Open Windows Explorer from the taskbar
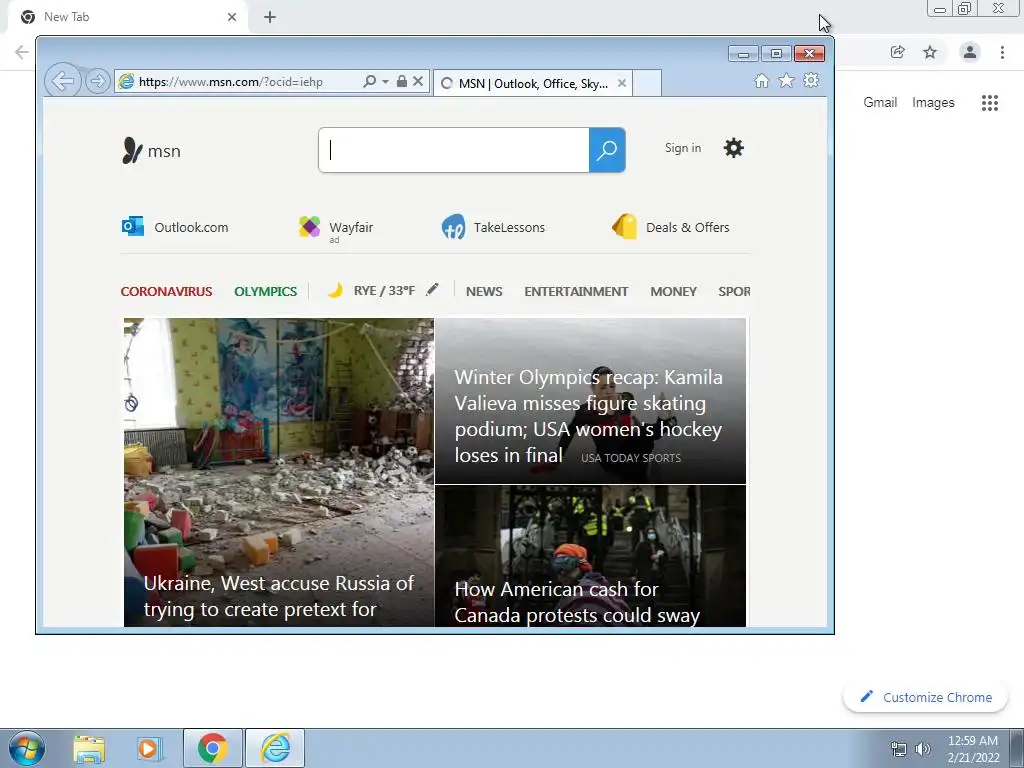The width and height of the screenshot is (1024, 768). pos(89,748)
